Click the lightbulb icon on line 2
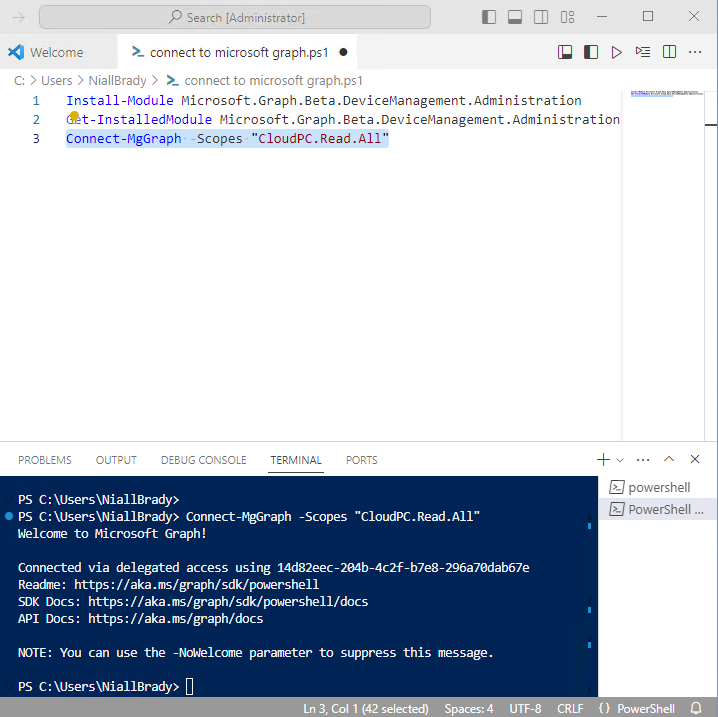 click(x=74, y=116)
